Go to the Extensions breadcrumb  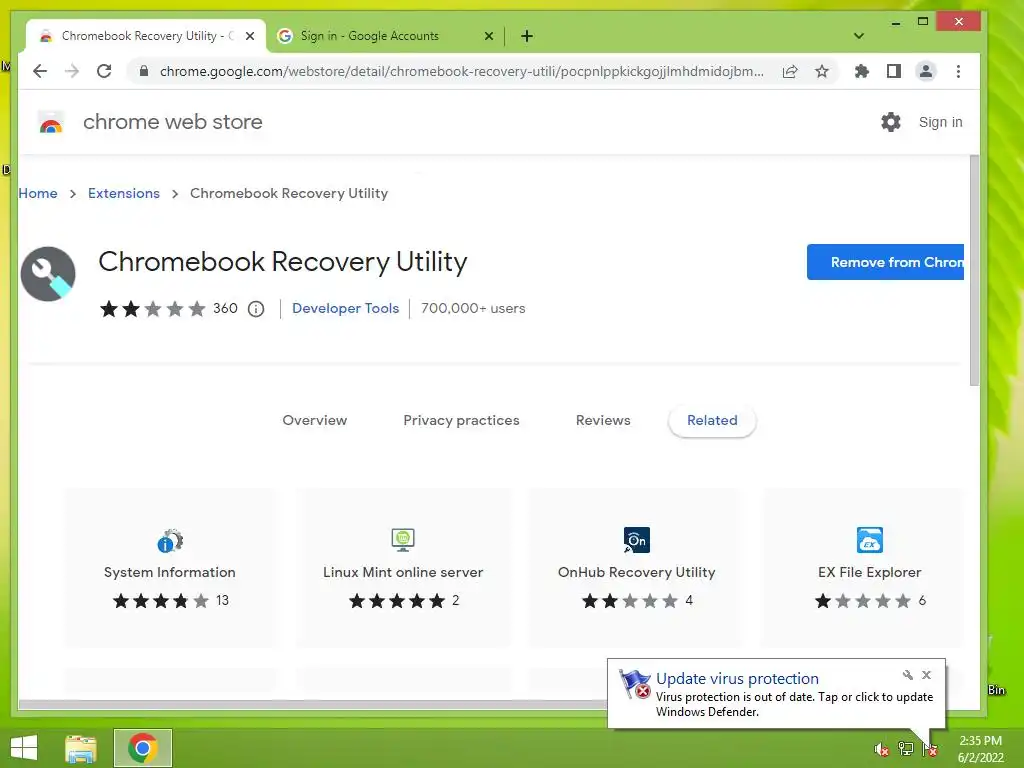point(123,193)
